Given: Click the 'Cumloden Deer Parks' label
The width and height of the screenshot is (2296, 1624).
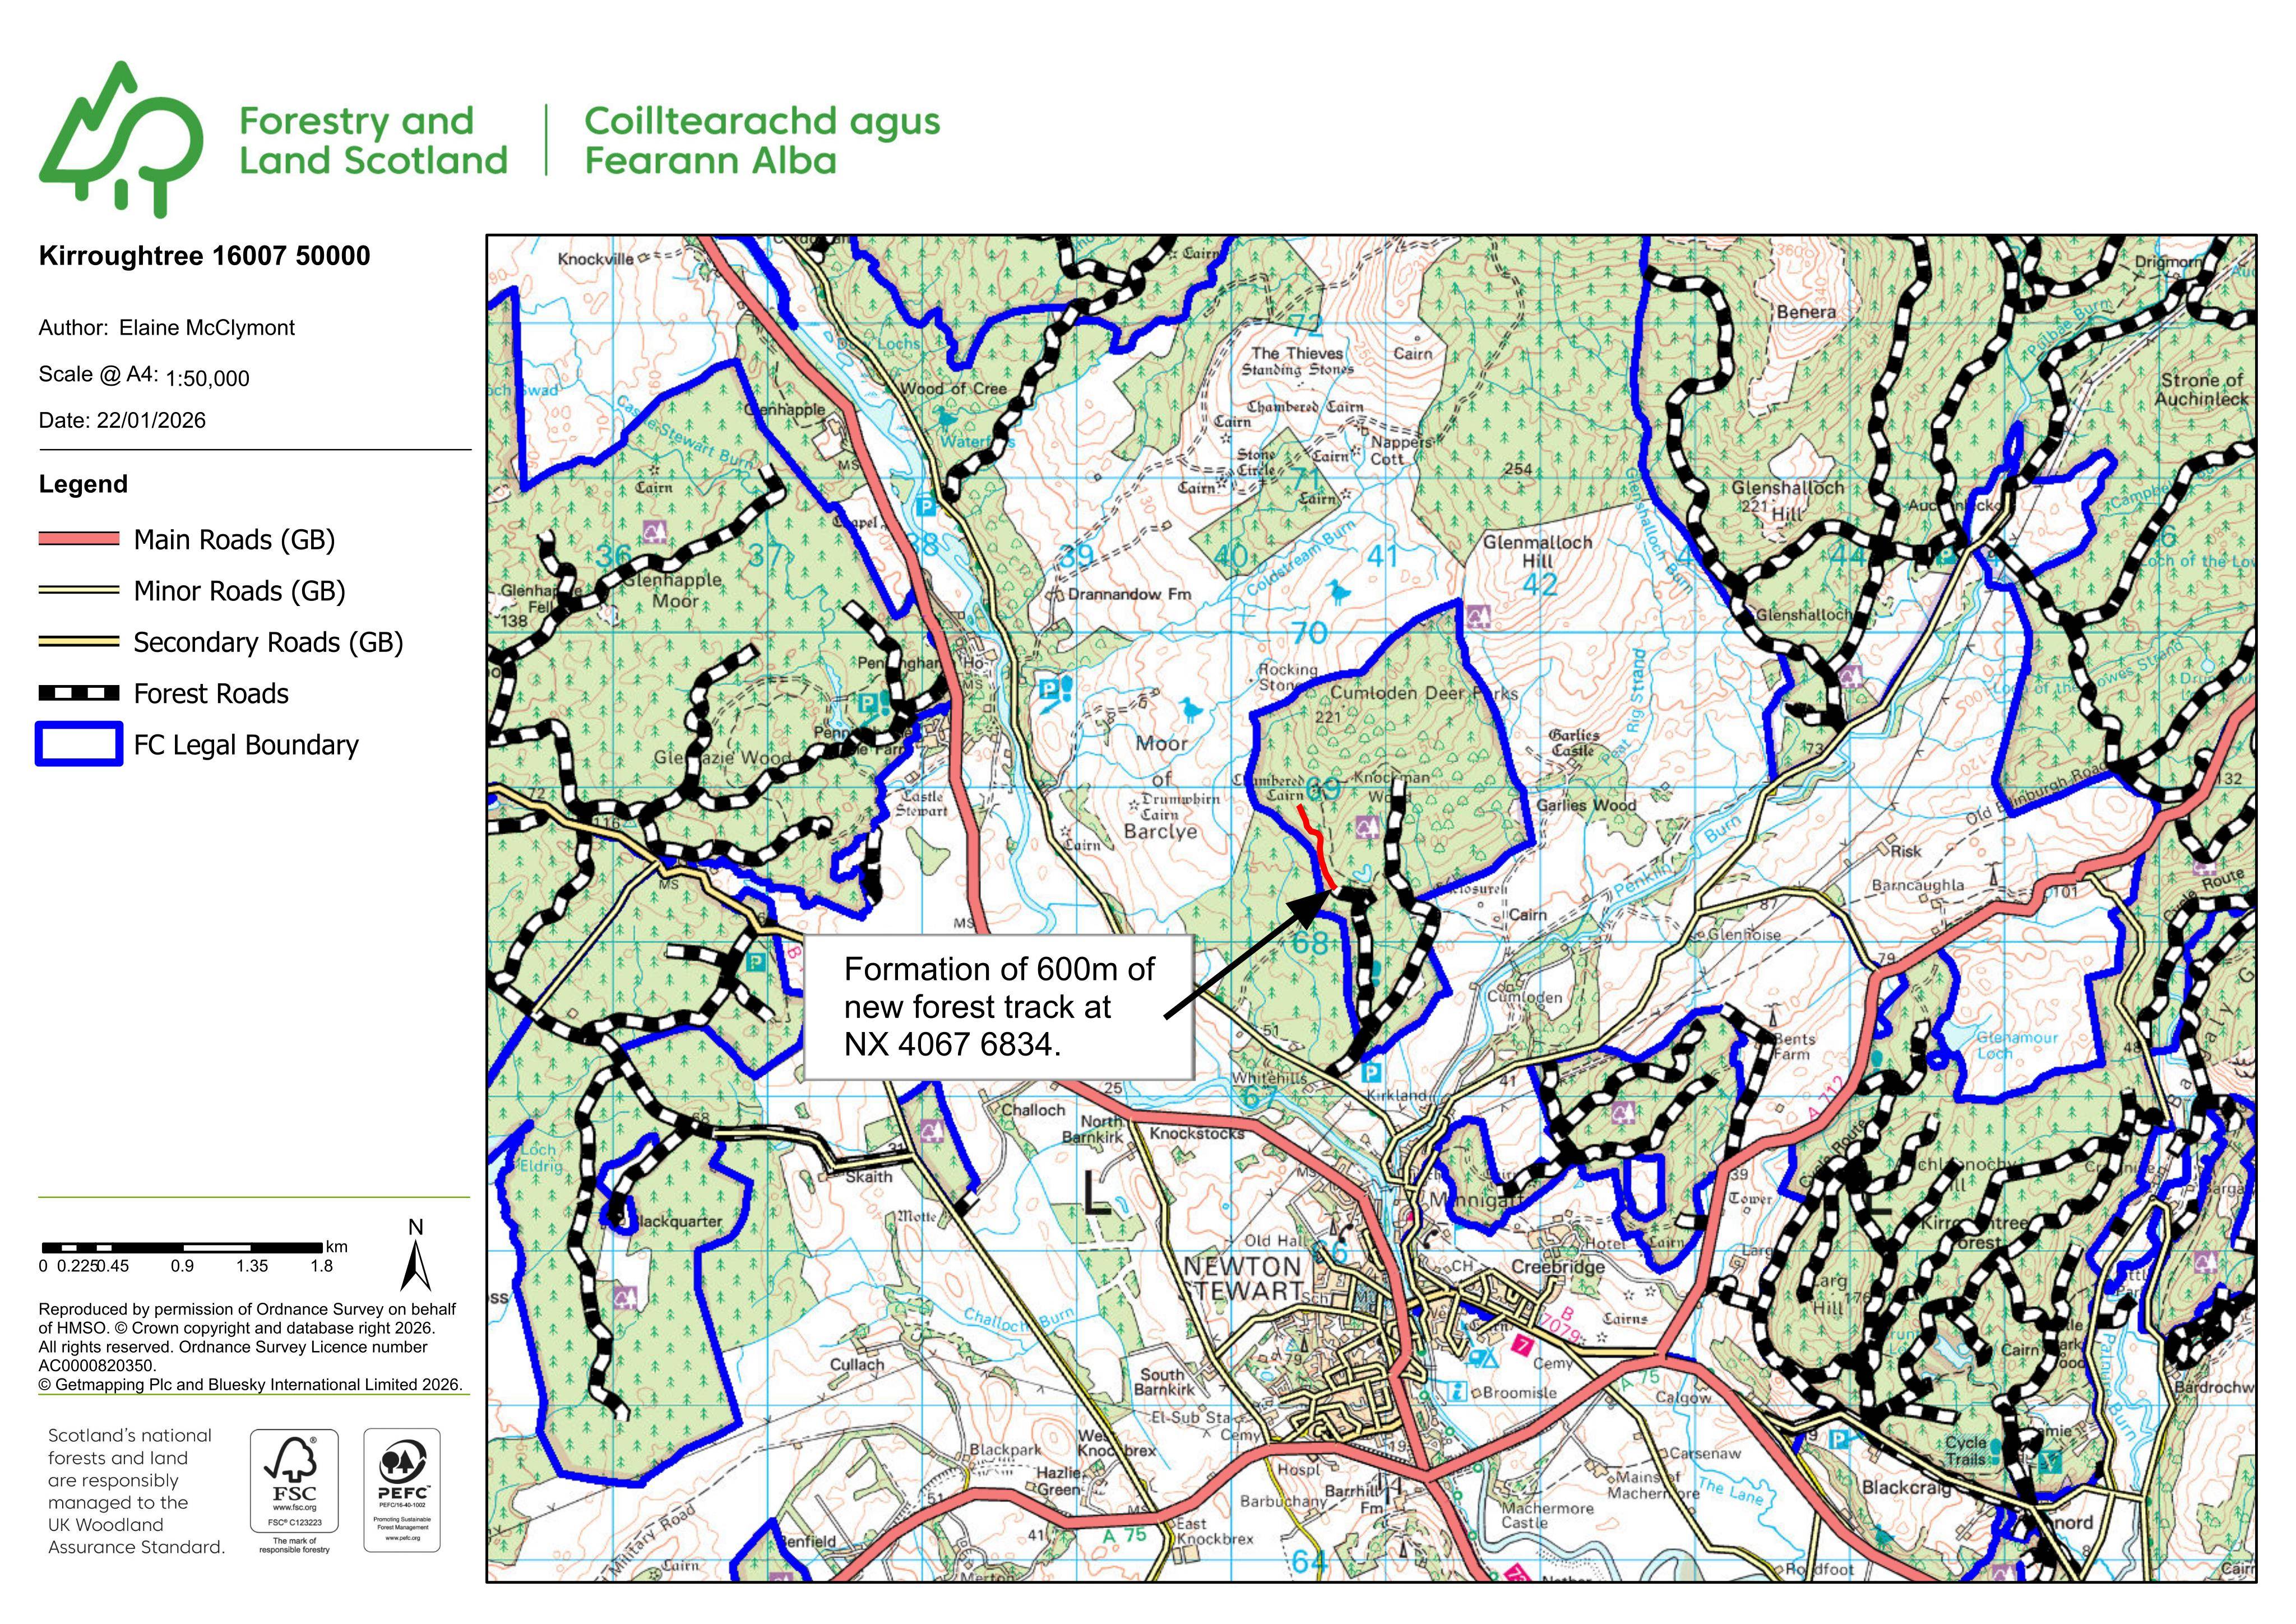Looking at the screenshot, I should coord(1424,693).
